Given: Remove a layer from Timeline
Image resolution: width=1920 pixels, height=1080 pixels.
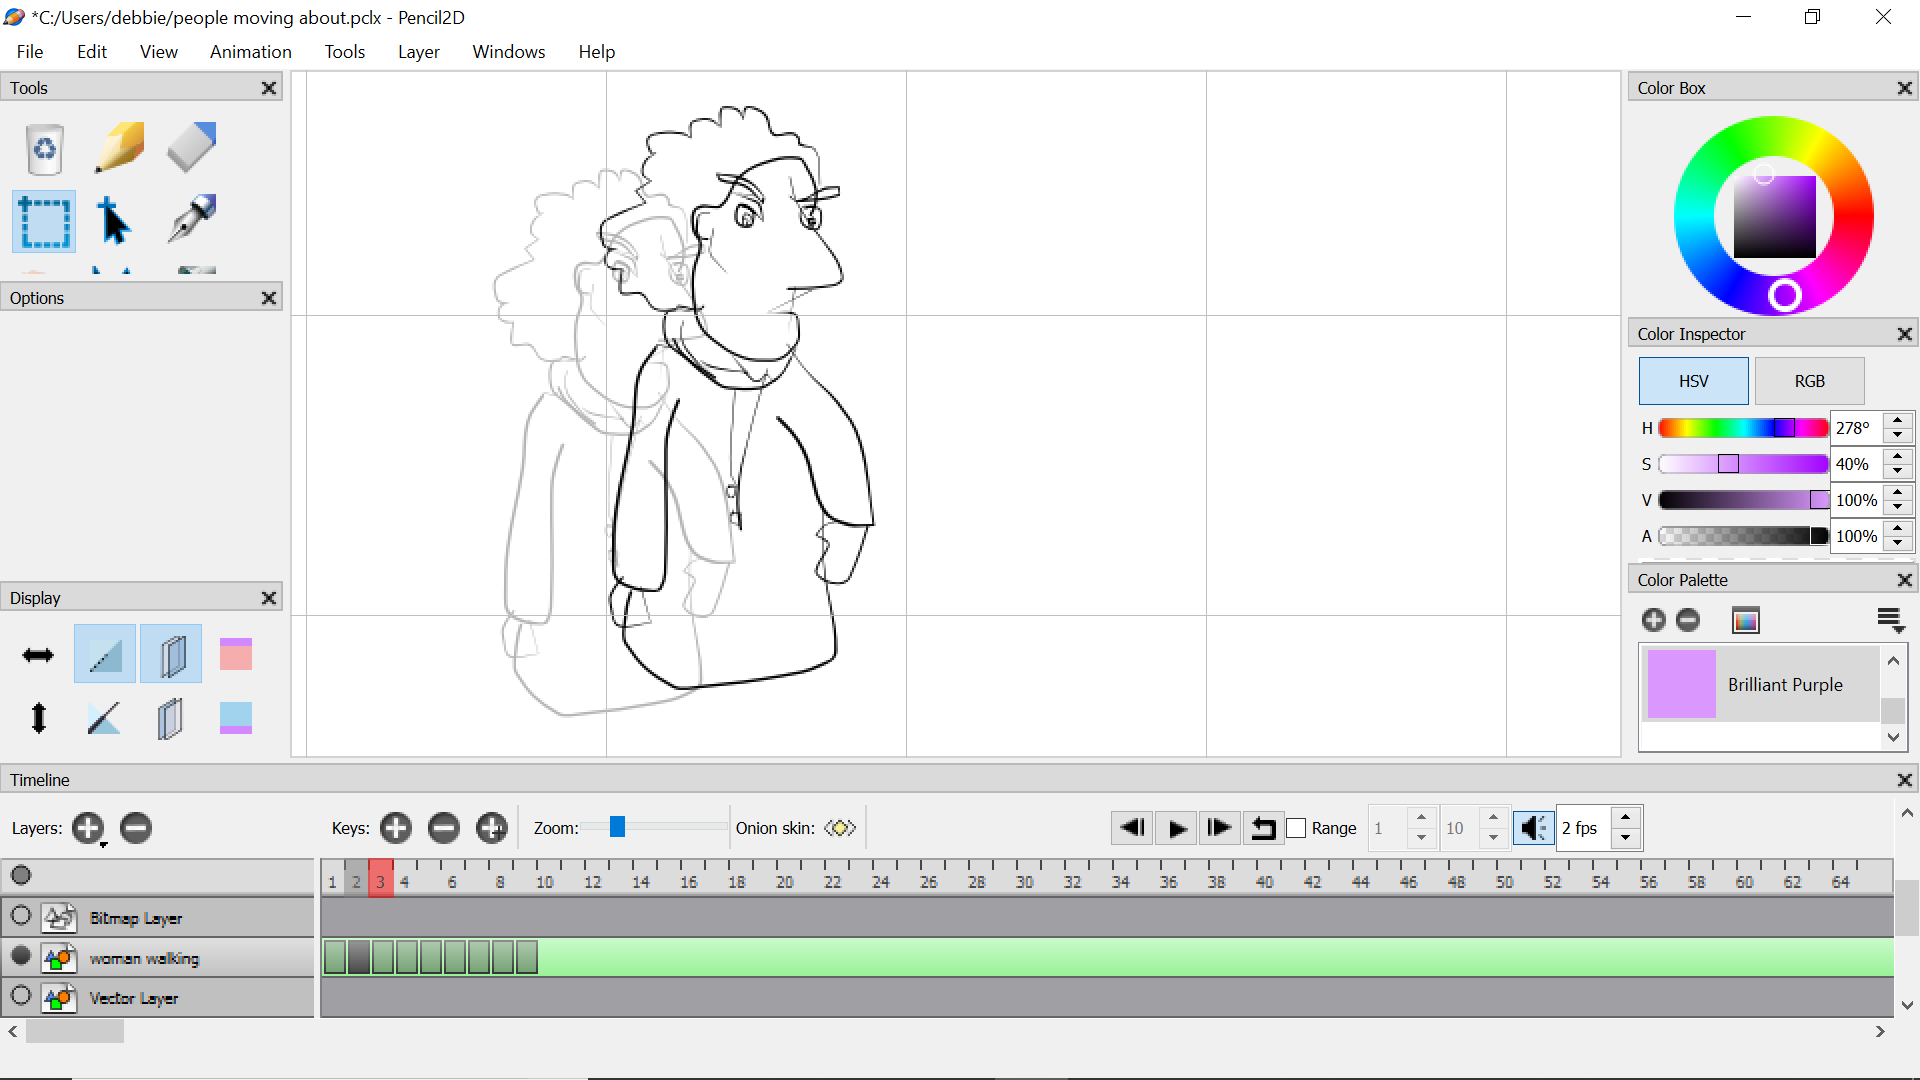Looking at the screenshot, I should click(x=135, y=828).
